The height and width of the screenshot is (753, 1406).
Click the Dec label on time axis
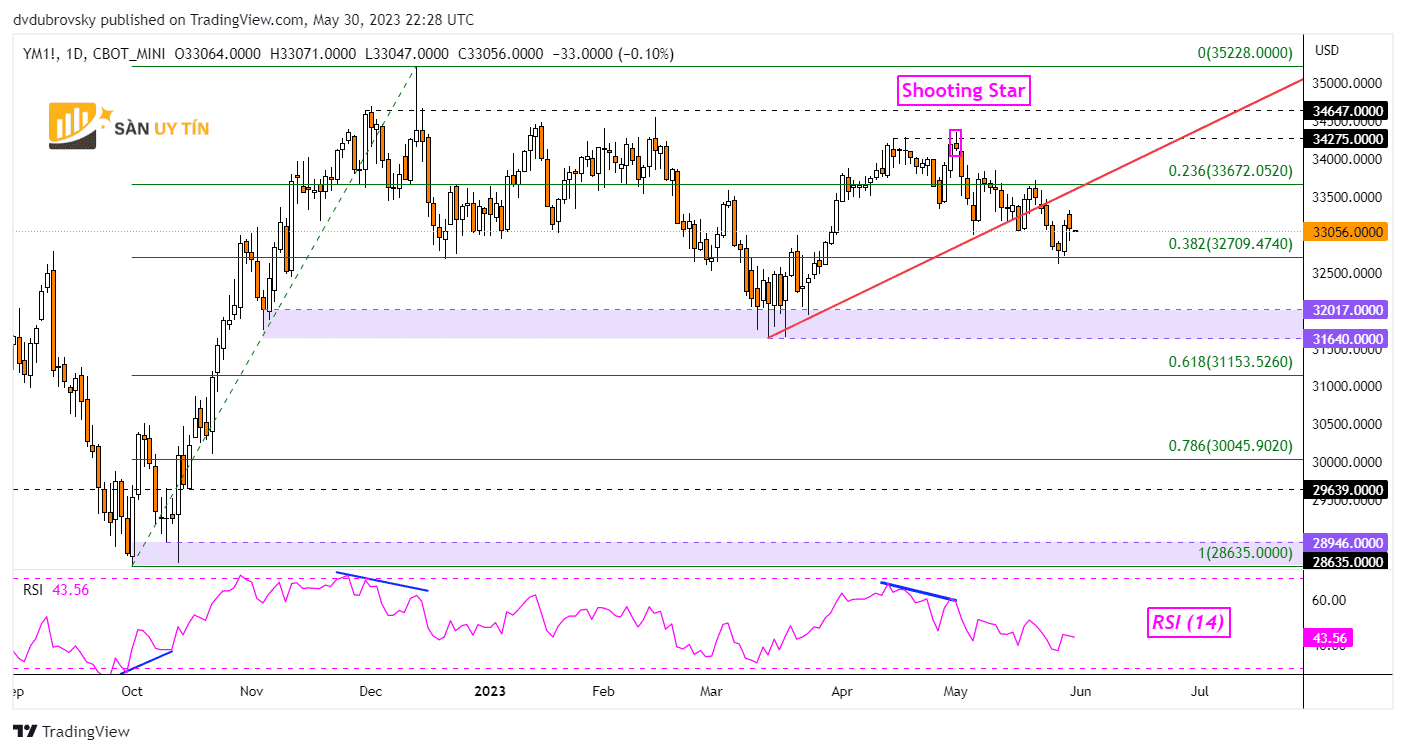(x=372, y=690)
